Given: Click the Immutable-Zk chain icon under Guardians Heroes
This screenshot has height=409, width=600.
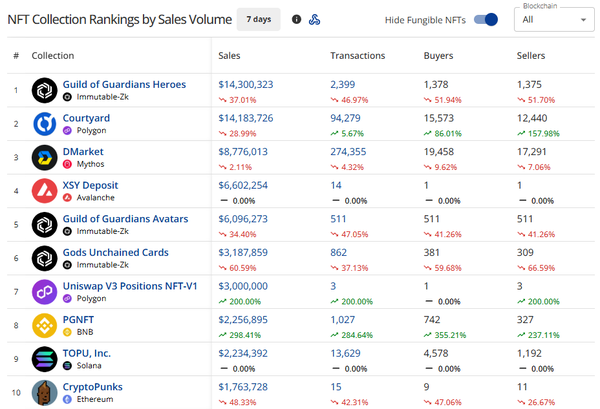Looking at the screenshot, I should tap(67, 97).
